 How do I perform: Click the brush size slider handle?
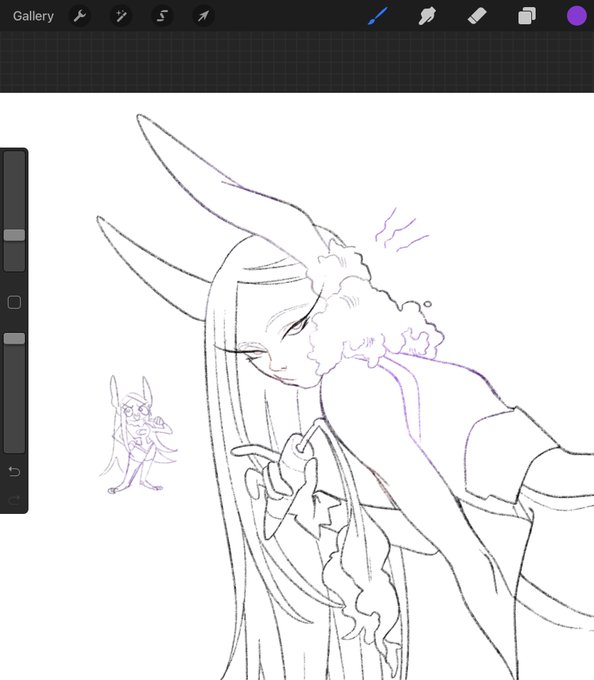(14, 235)
